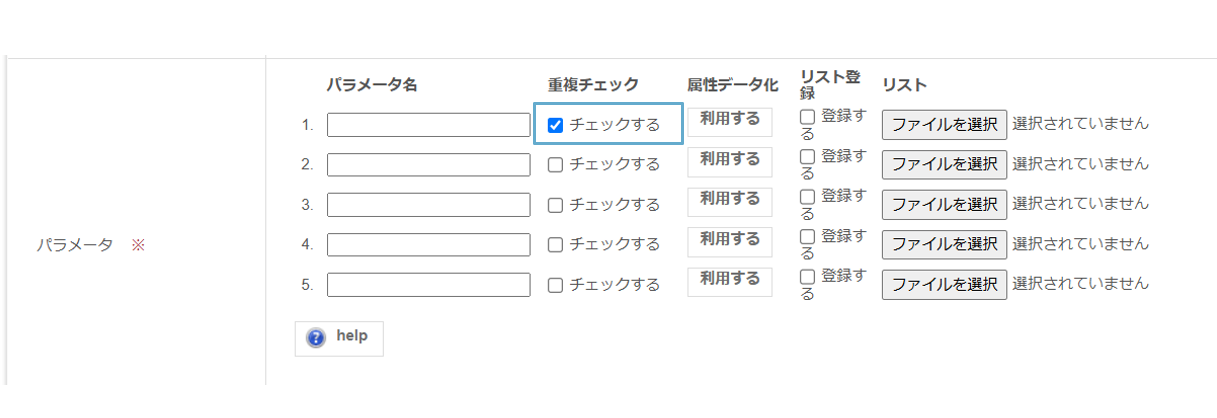Enable list registration for row 1

point(808,117)
